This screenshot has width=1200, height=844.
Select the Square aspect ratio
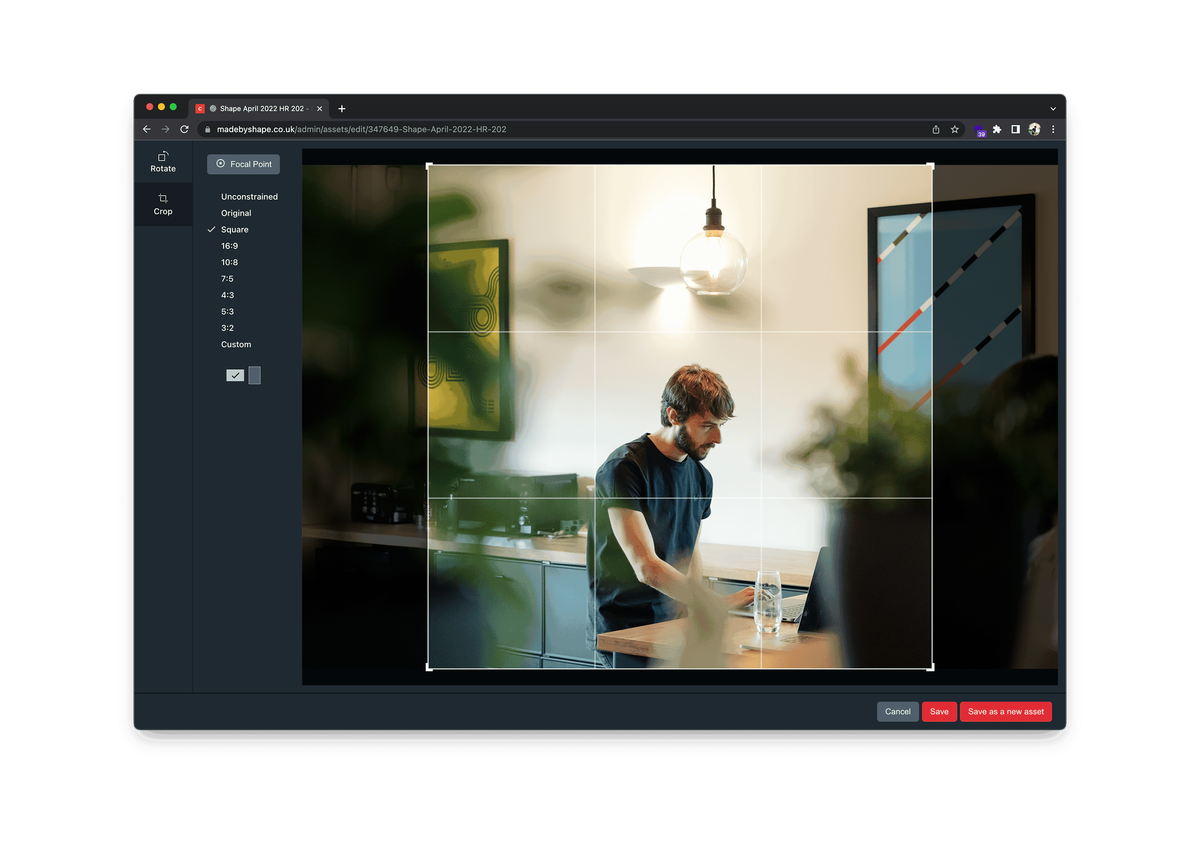234,229
